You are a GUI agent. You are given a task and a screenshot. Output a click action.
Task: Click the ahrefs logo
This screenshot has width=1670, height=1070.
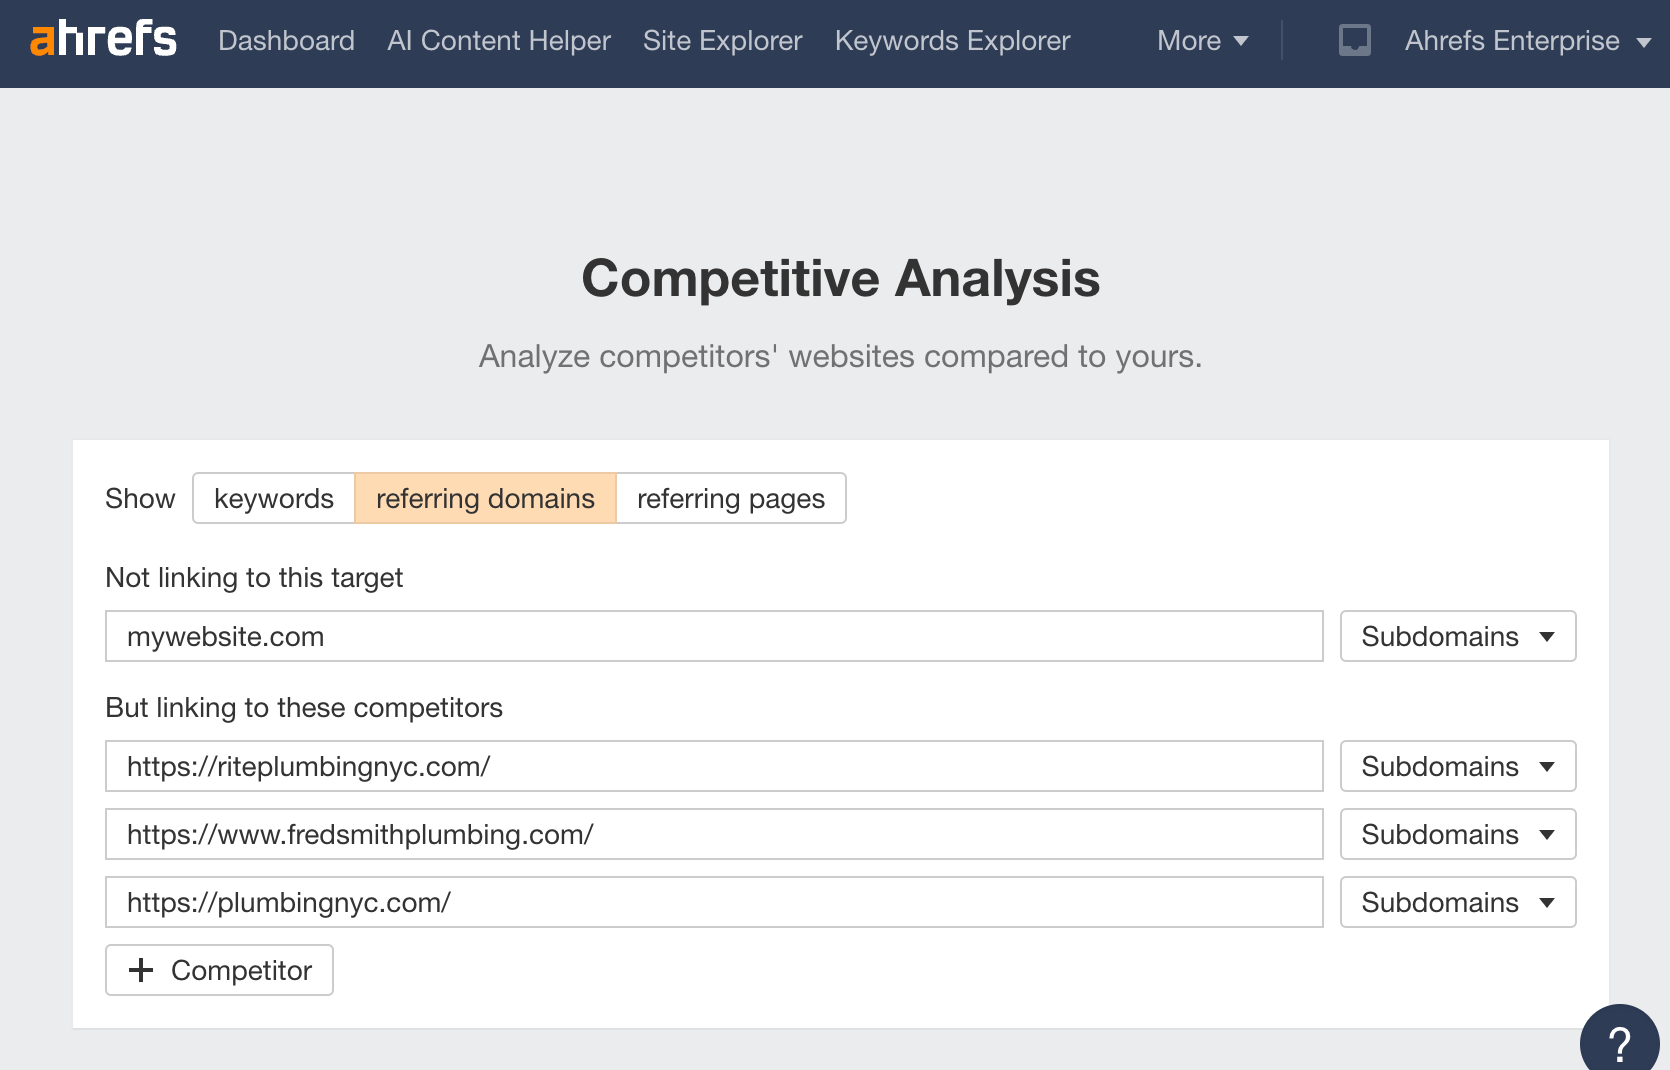(103, 40)
